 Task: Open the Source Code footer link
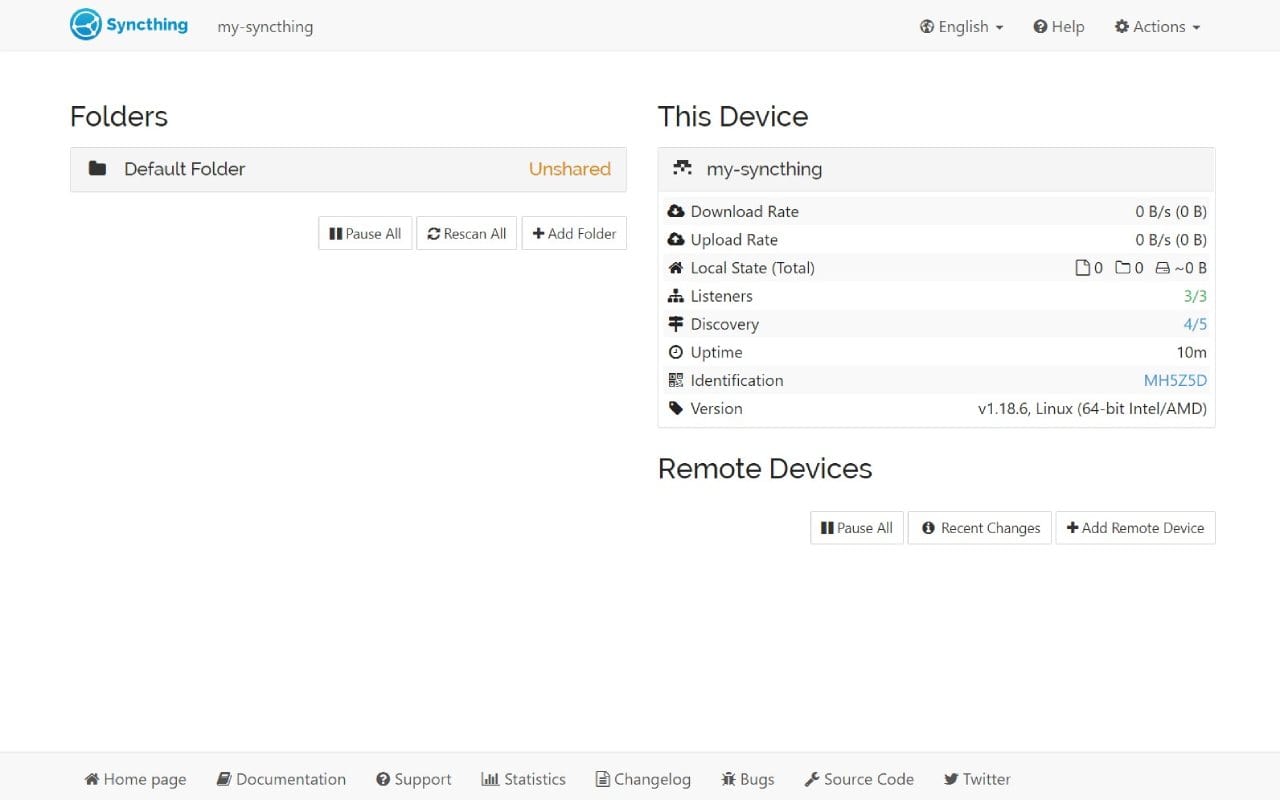click(858, 779)
